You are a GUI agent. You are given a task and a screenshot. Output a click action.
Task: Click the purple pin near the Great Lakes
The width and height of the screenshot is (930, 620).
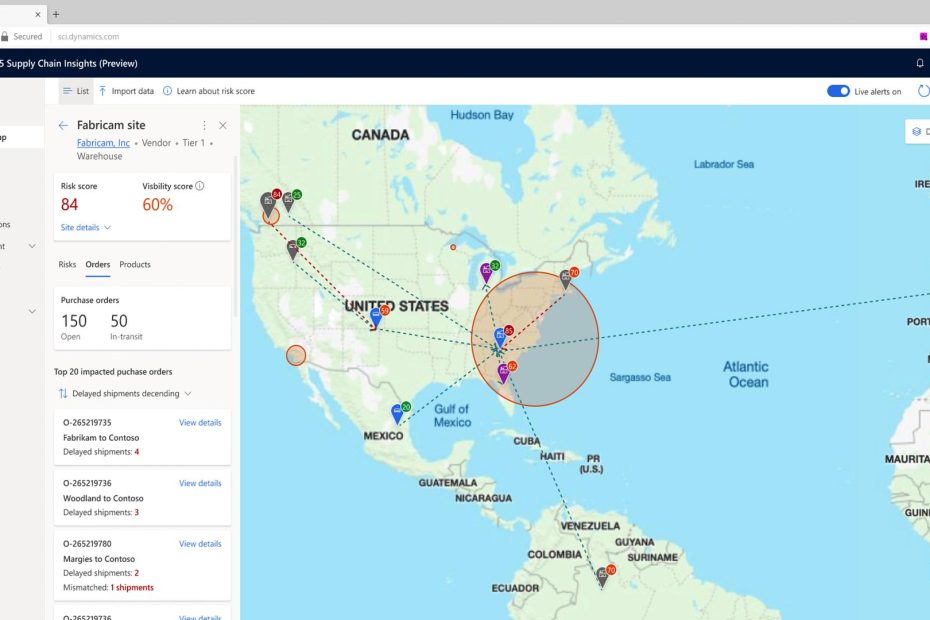pos(485,271)
